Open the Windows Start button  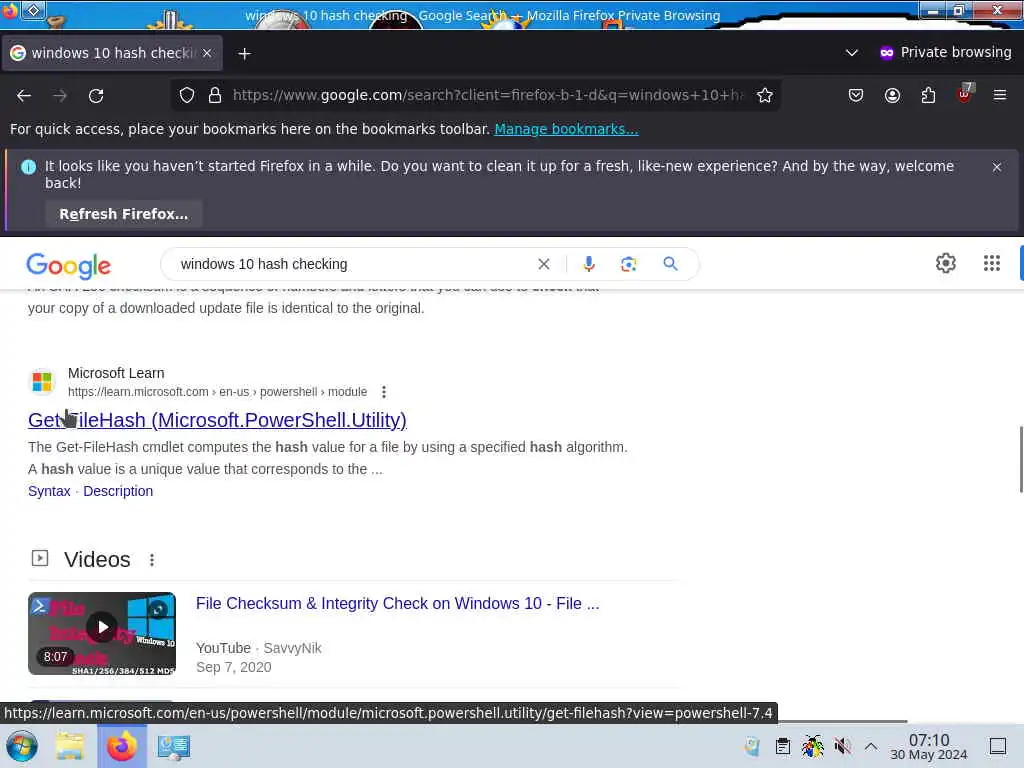(22, 746)
